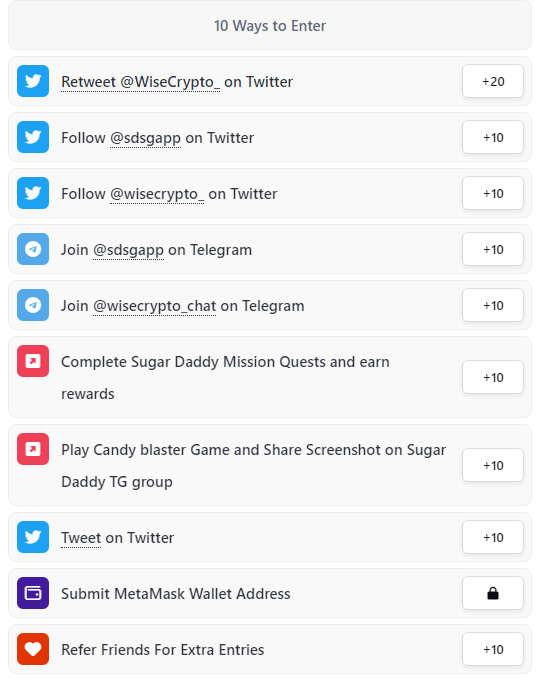
Task: Click the lock button for MetaMask Wallet Address
Action: tap(493, 593)
